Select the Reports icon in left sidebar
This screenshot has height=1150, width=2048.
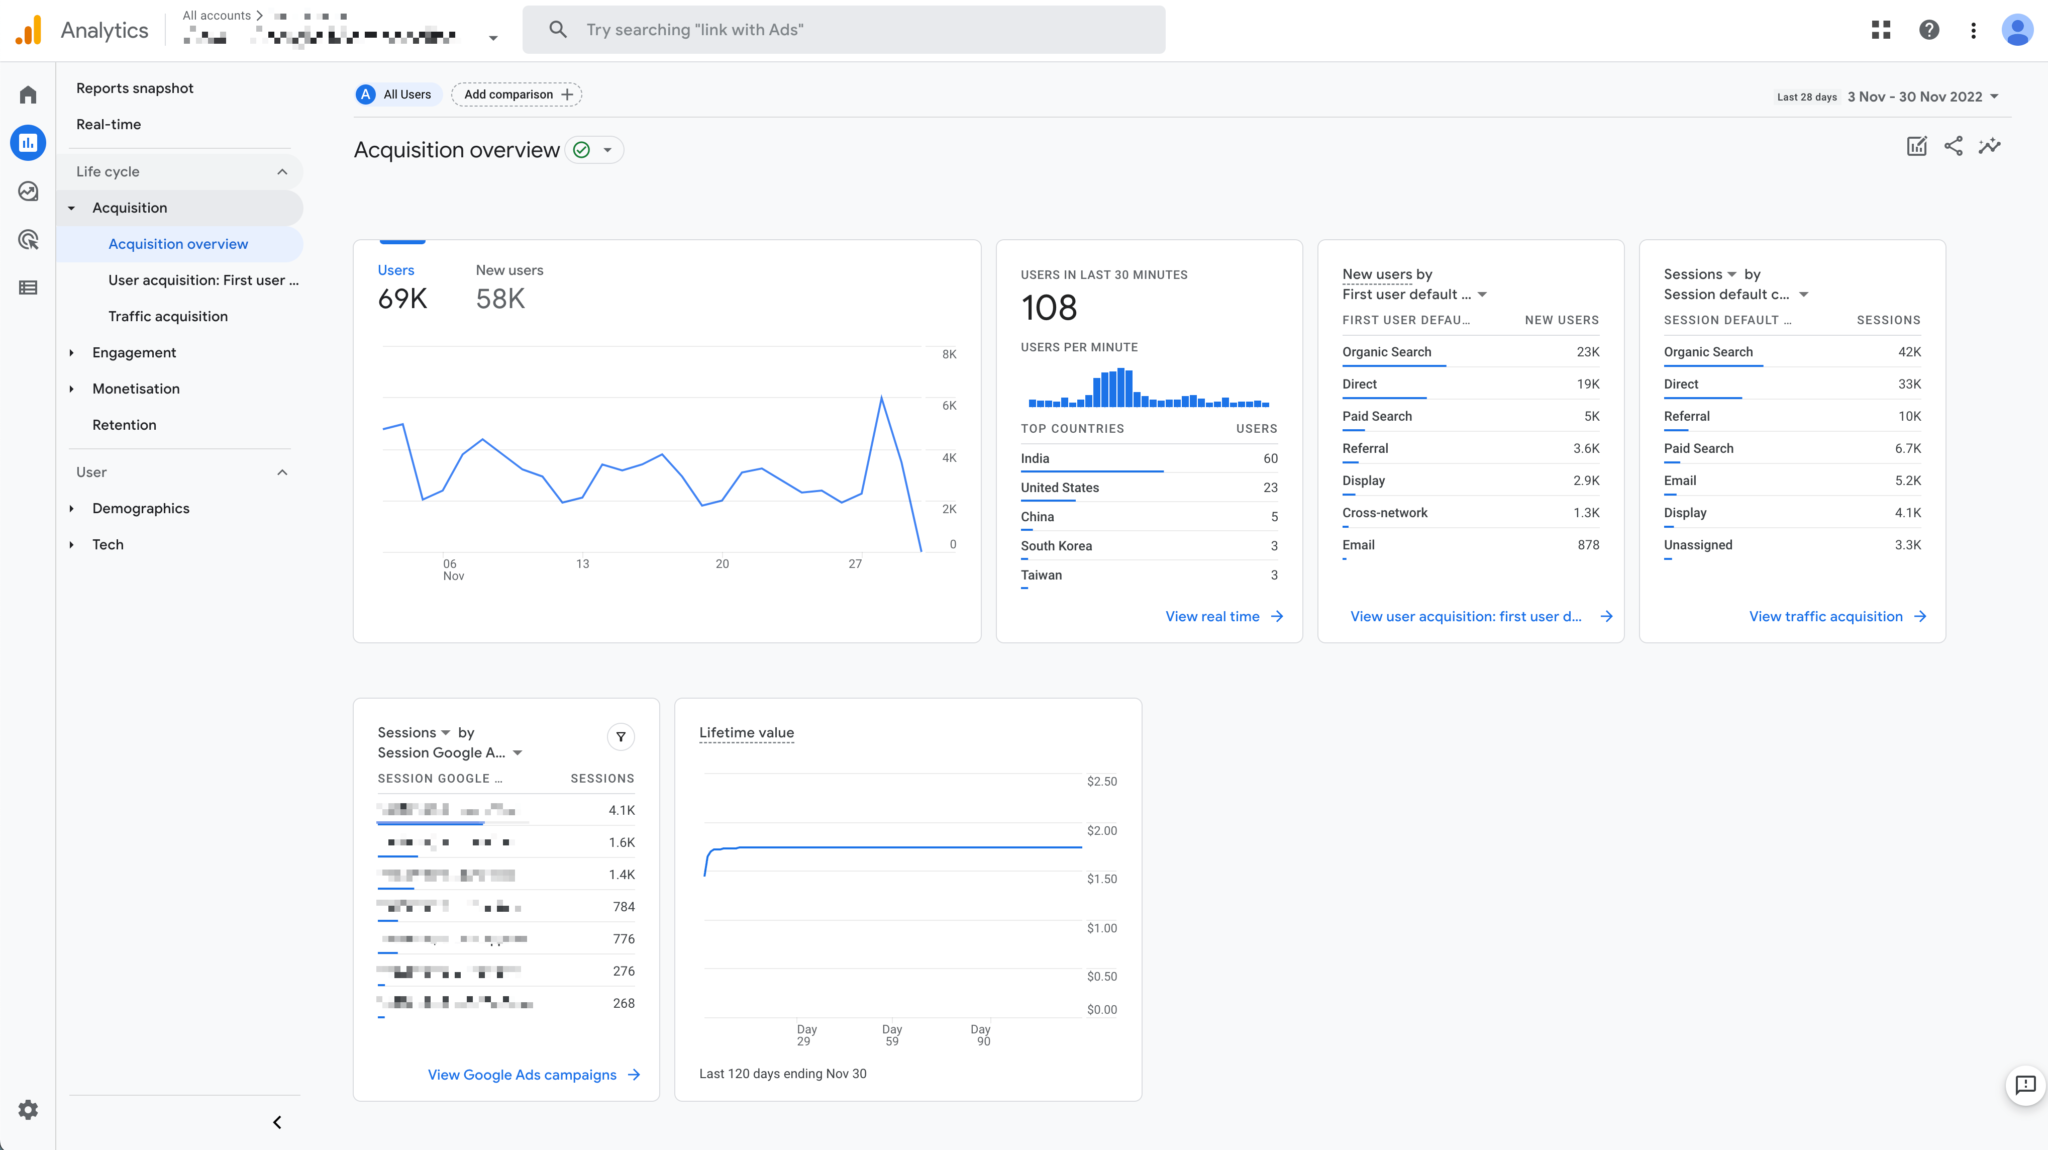27,142
